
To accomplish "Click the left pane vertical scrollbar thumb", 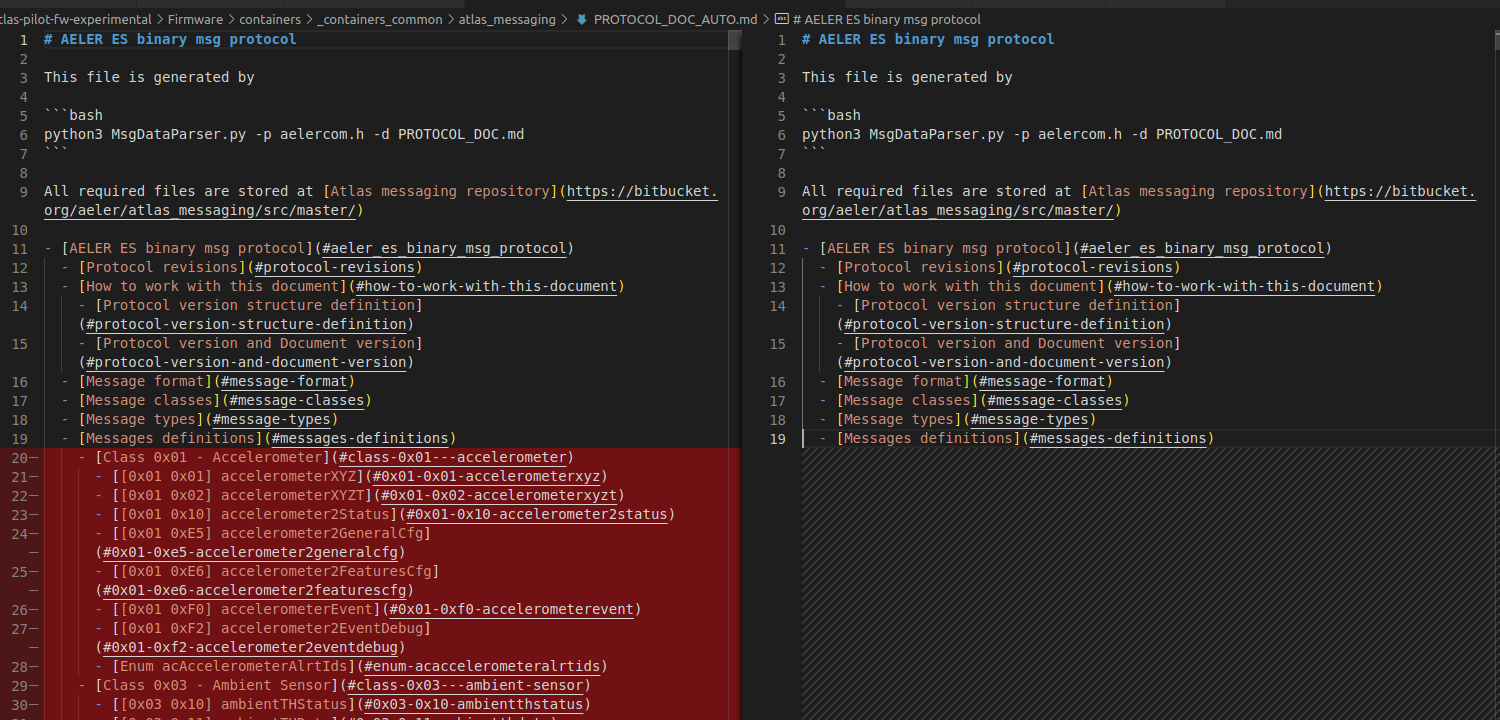I will 734,40.
